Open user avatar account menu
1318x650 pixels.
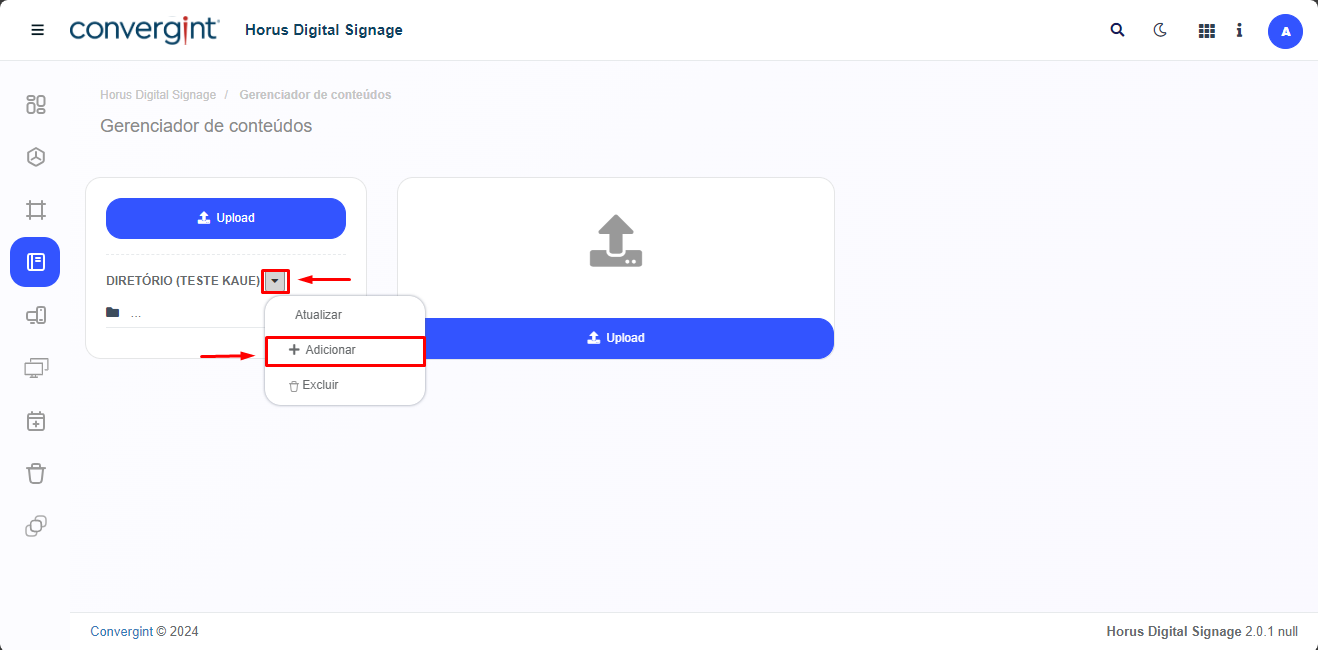pos(1285,31)
